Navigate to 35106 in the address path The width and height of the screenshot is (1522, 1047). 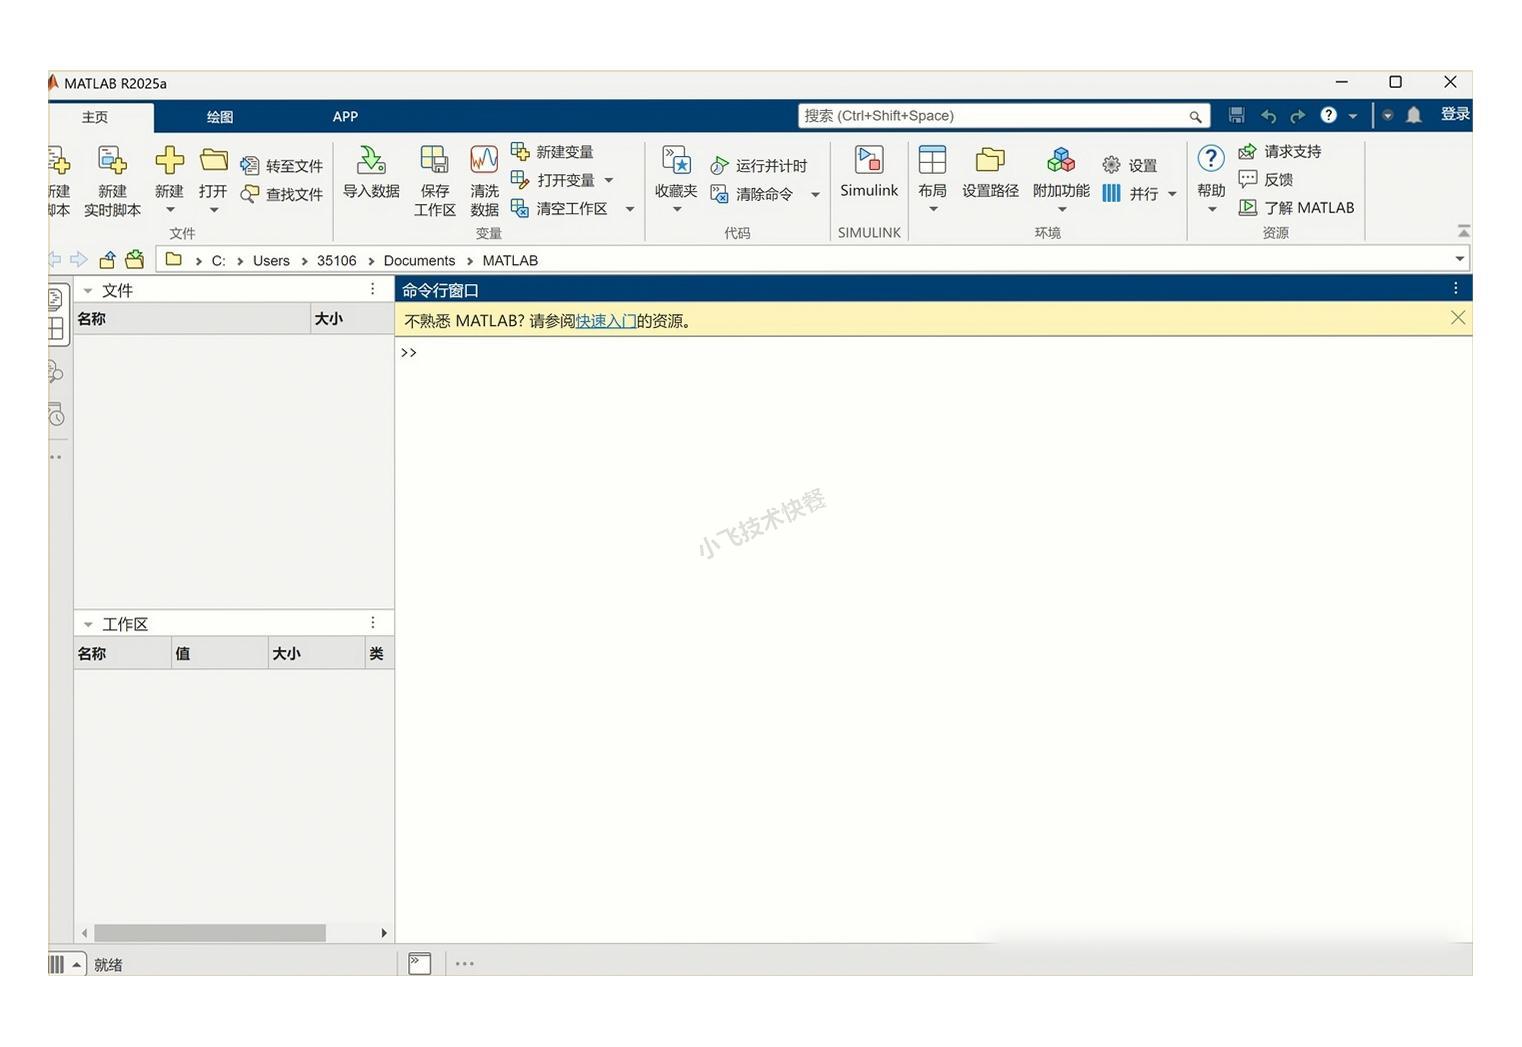(336, 261)
